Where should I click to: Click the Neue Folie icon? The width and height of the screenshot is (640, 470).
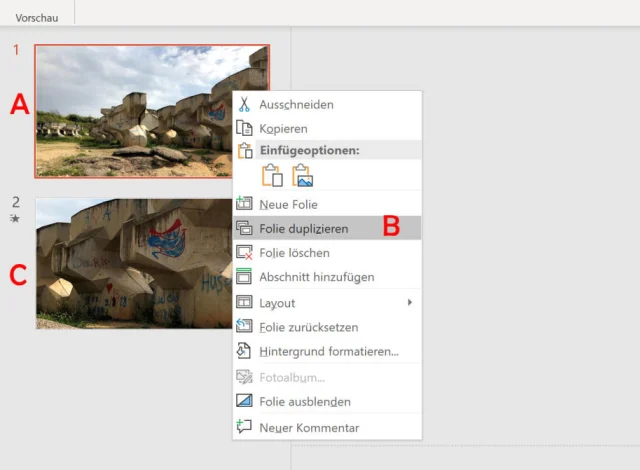pos(244,204)
